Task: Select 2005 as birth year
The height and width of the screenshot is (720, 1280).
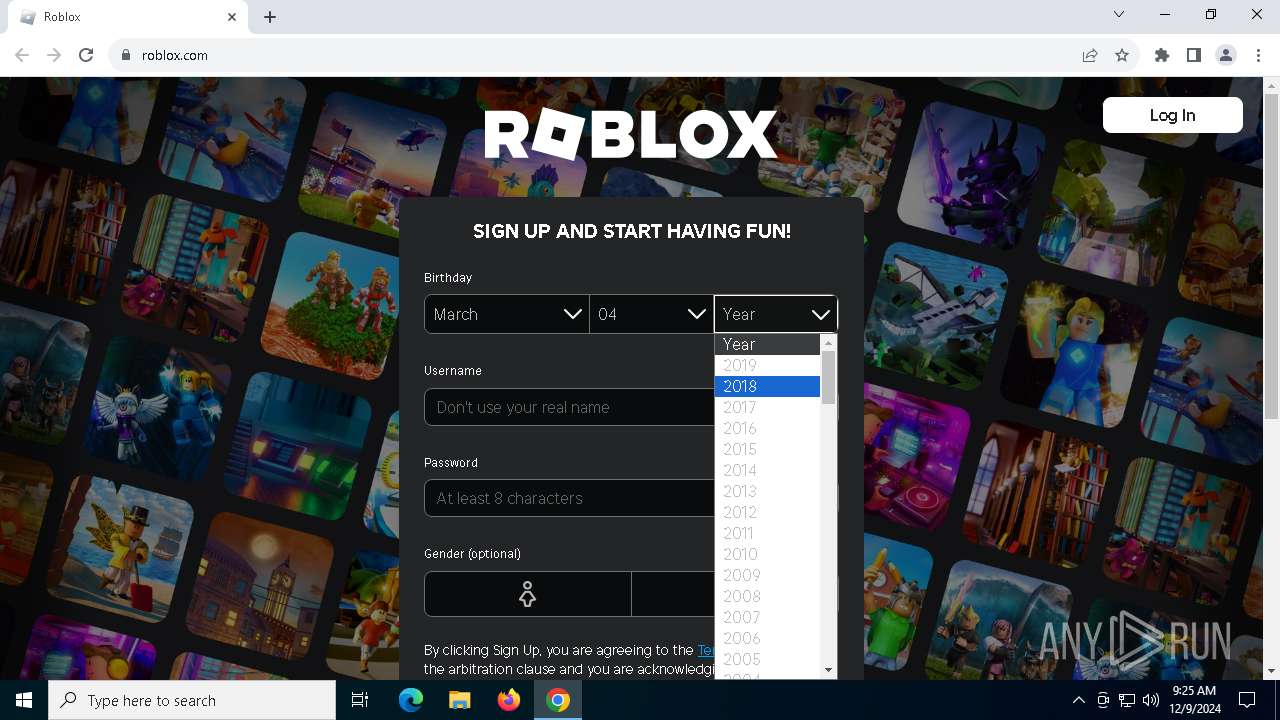Action: 768,659
